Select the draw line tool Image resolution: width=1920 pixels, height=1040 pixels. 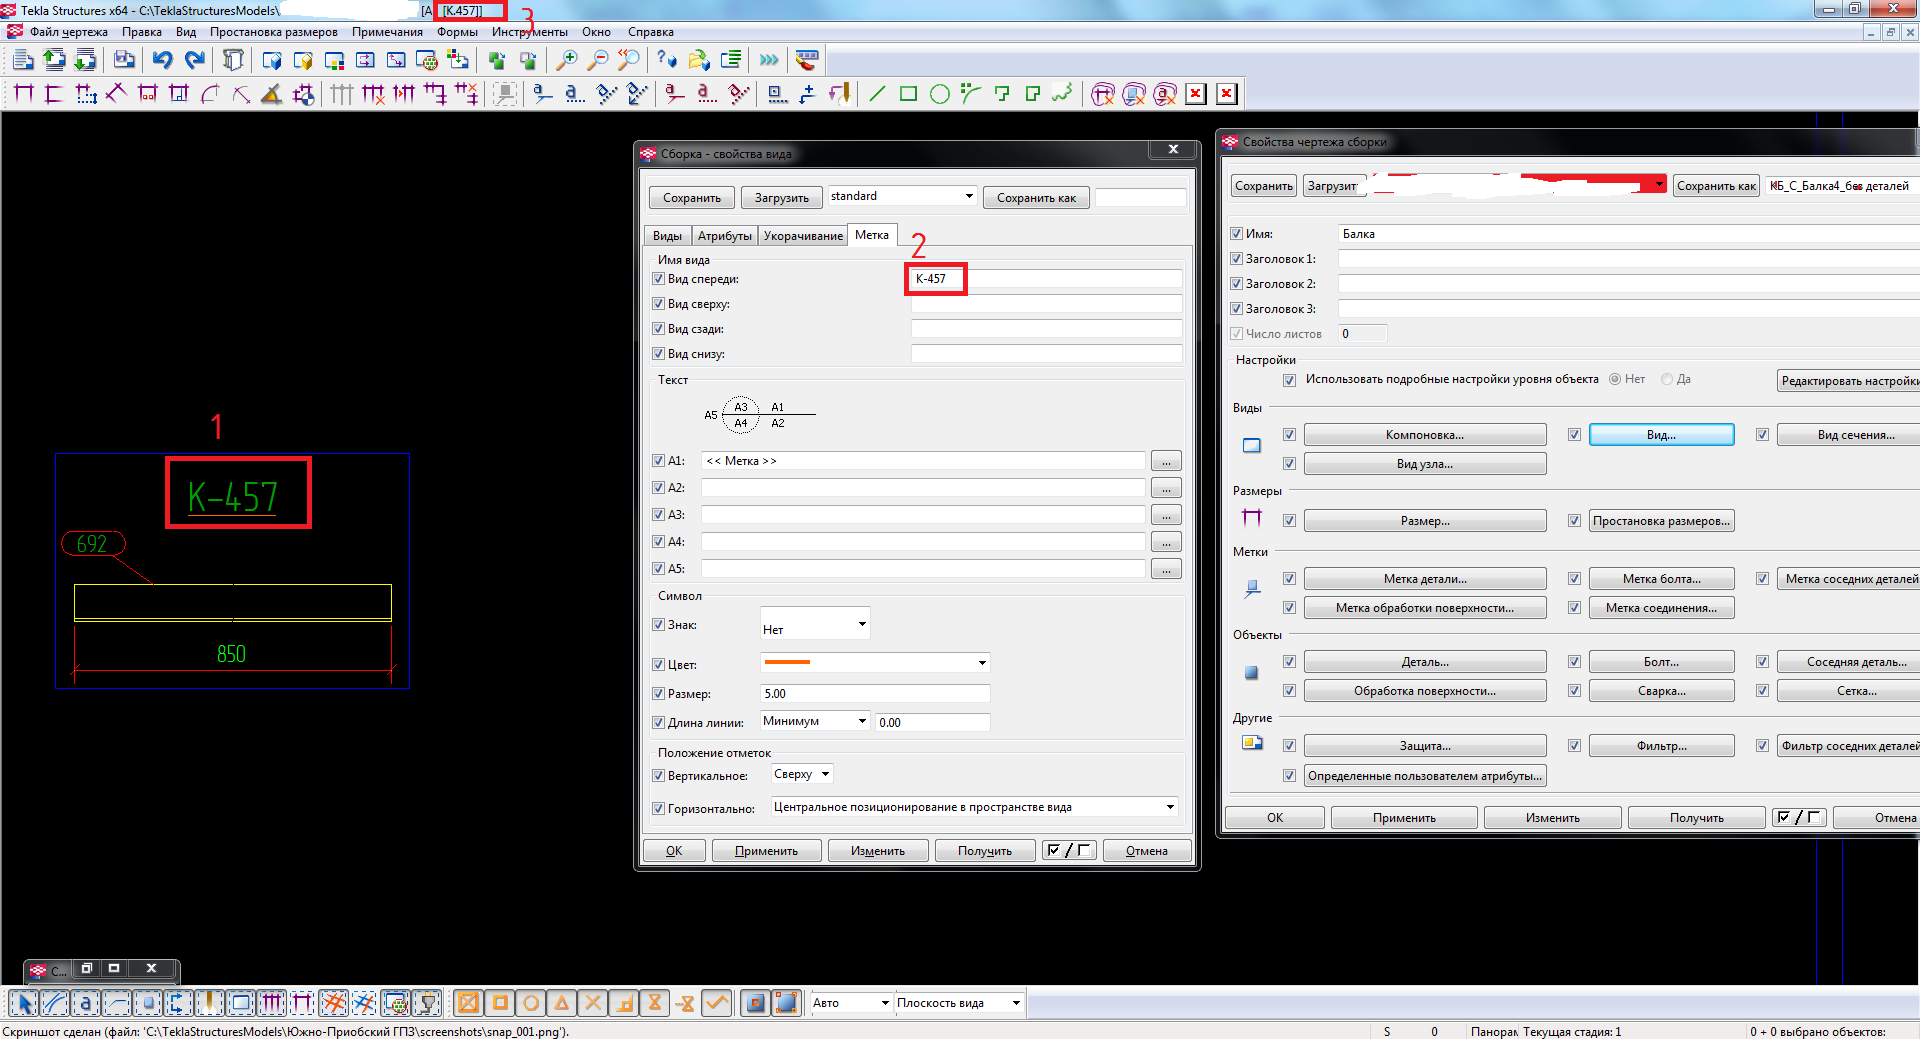[877, 94]
